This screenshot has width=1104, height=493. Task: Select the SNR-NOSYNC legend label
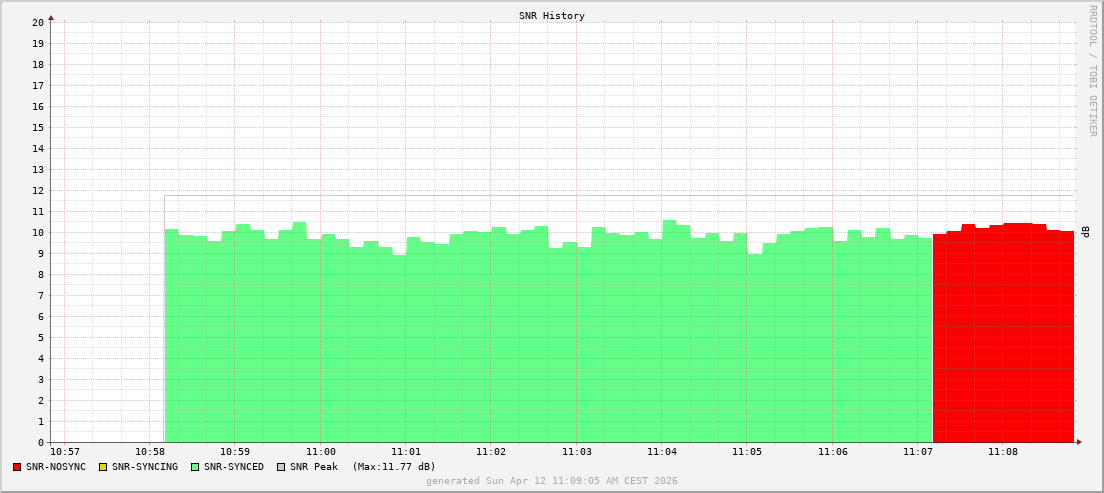[56, 467]
